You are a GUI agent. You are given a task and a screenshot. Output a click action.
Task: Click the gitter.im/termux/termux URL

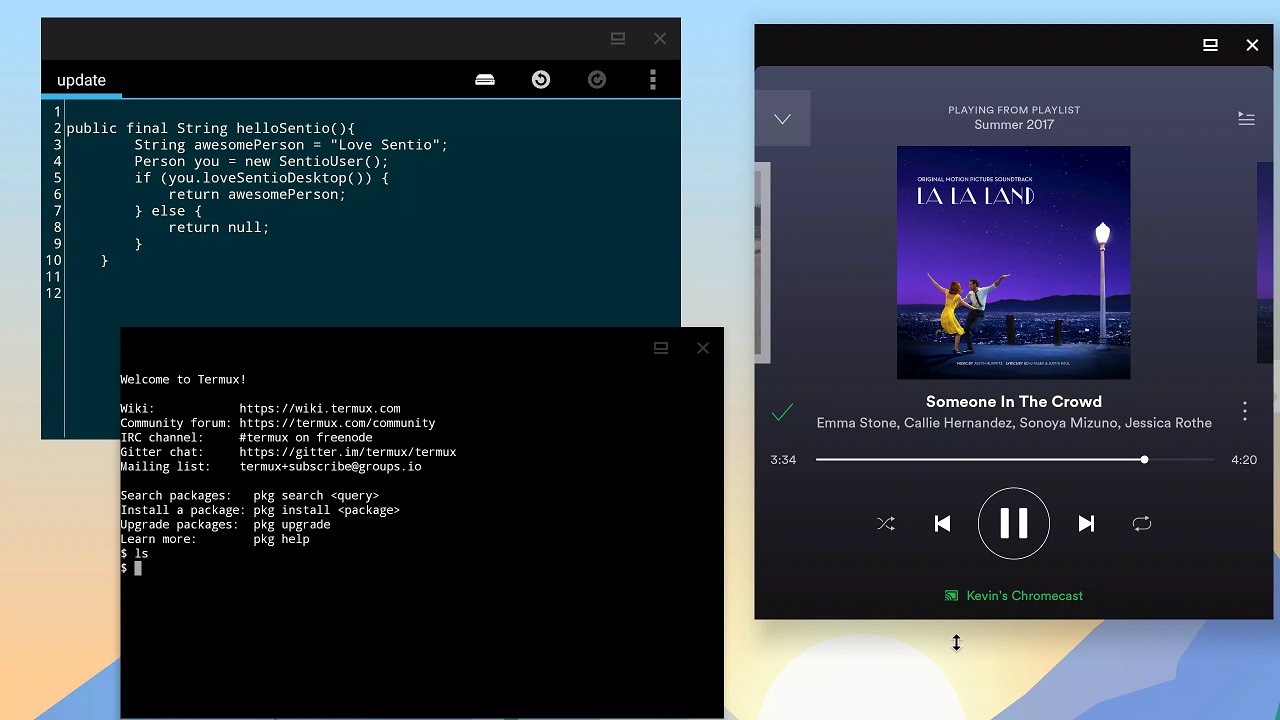tap(348, 452)
